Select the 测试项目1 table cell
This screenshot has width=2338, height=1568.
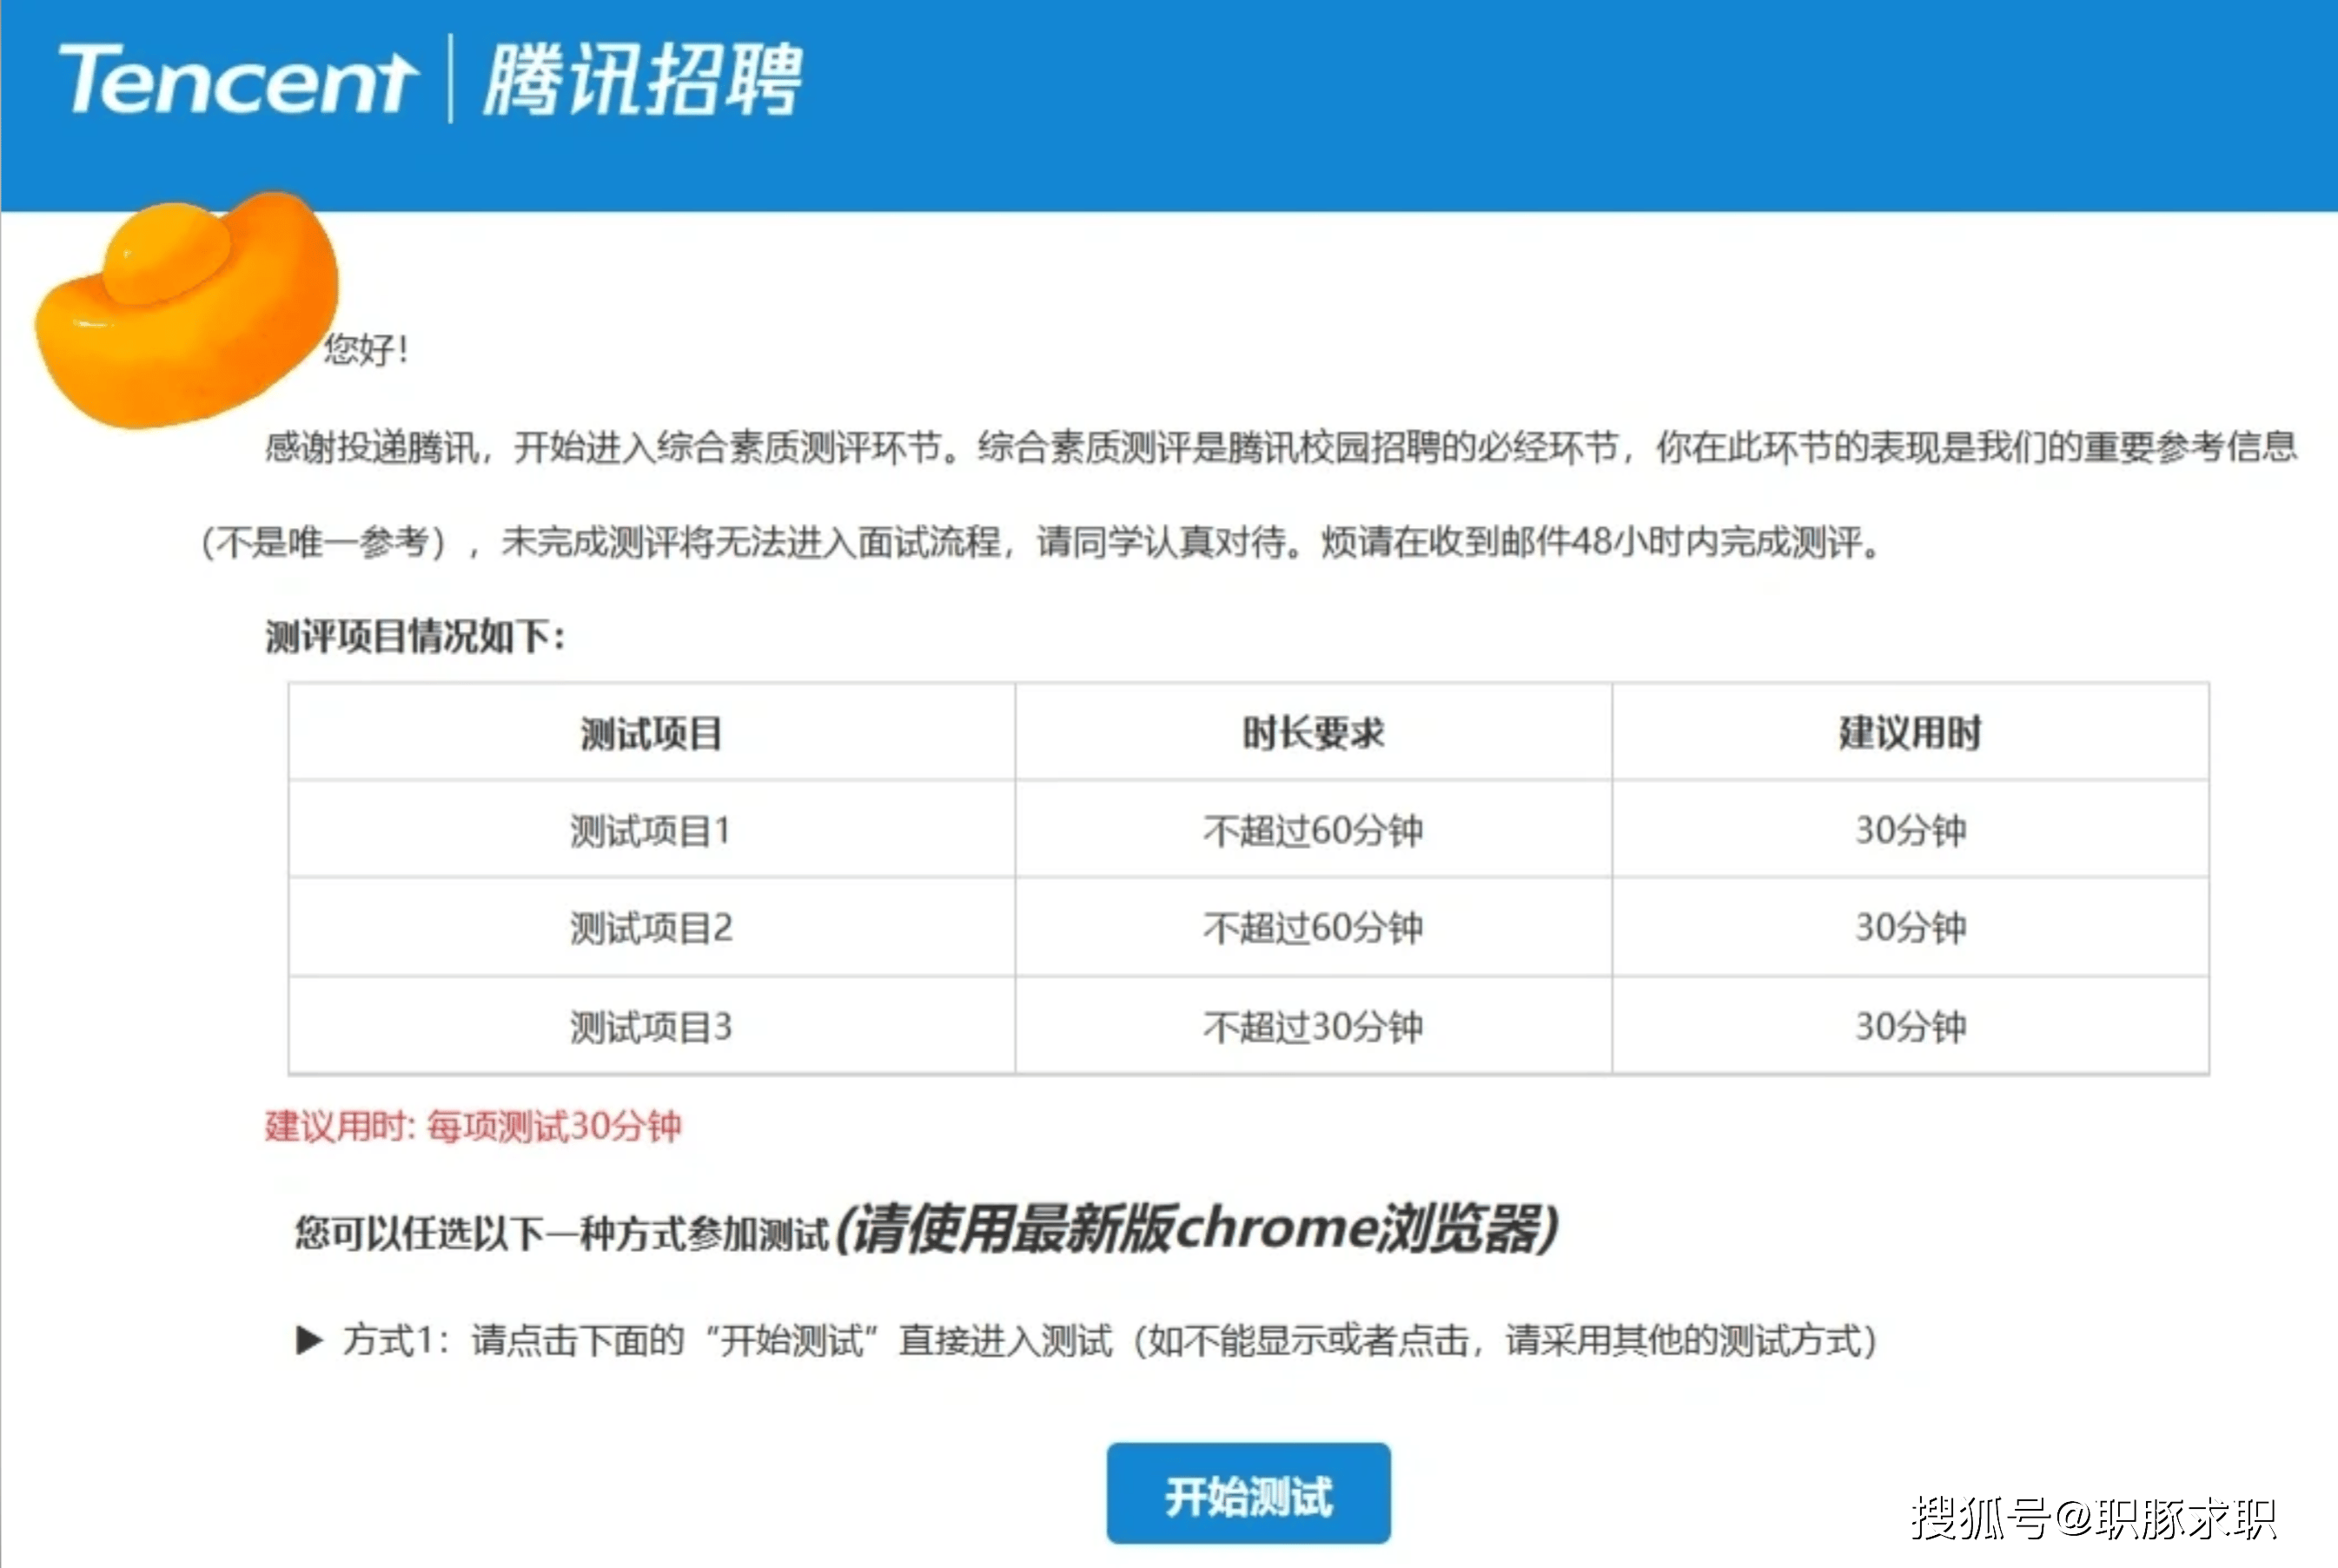[x=651, y=830]
